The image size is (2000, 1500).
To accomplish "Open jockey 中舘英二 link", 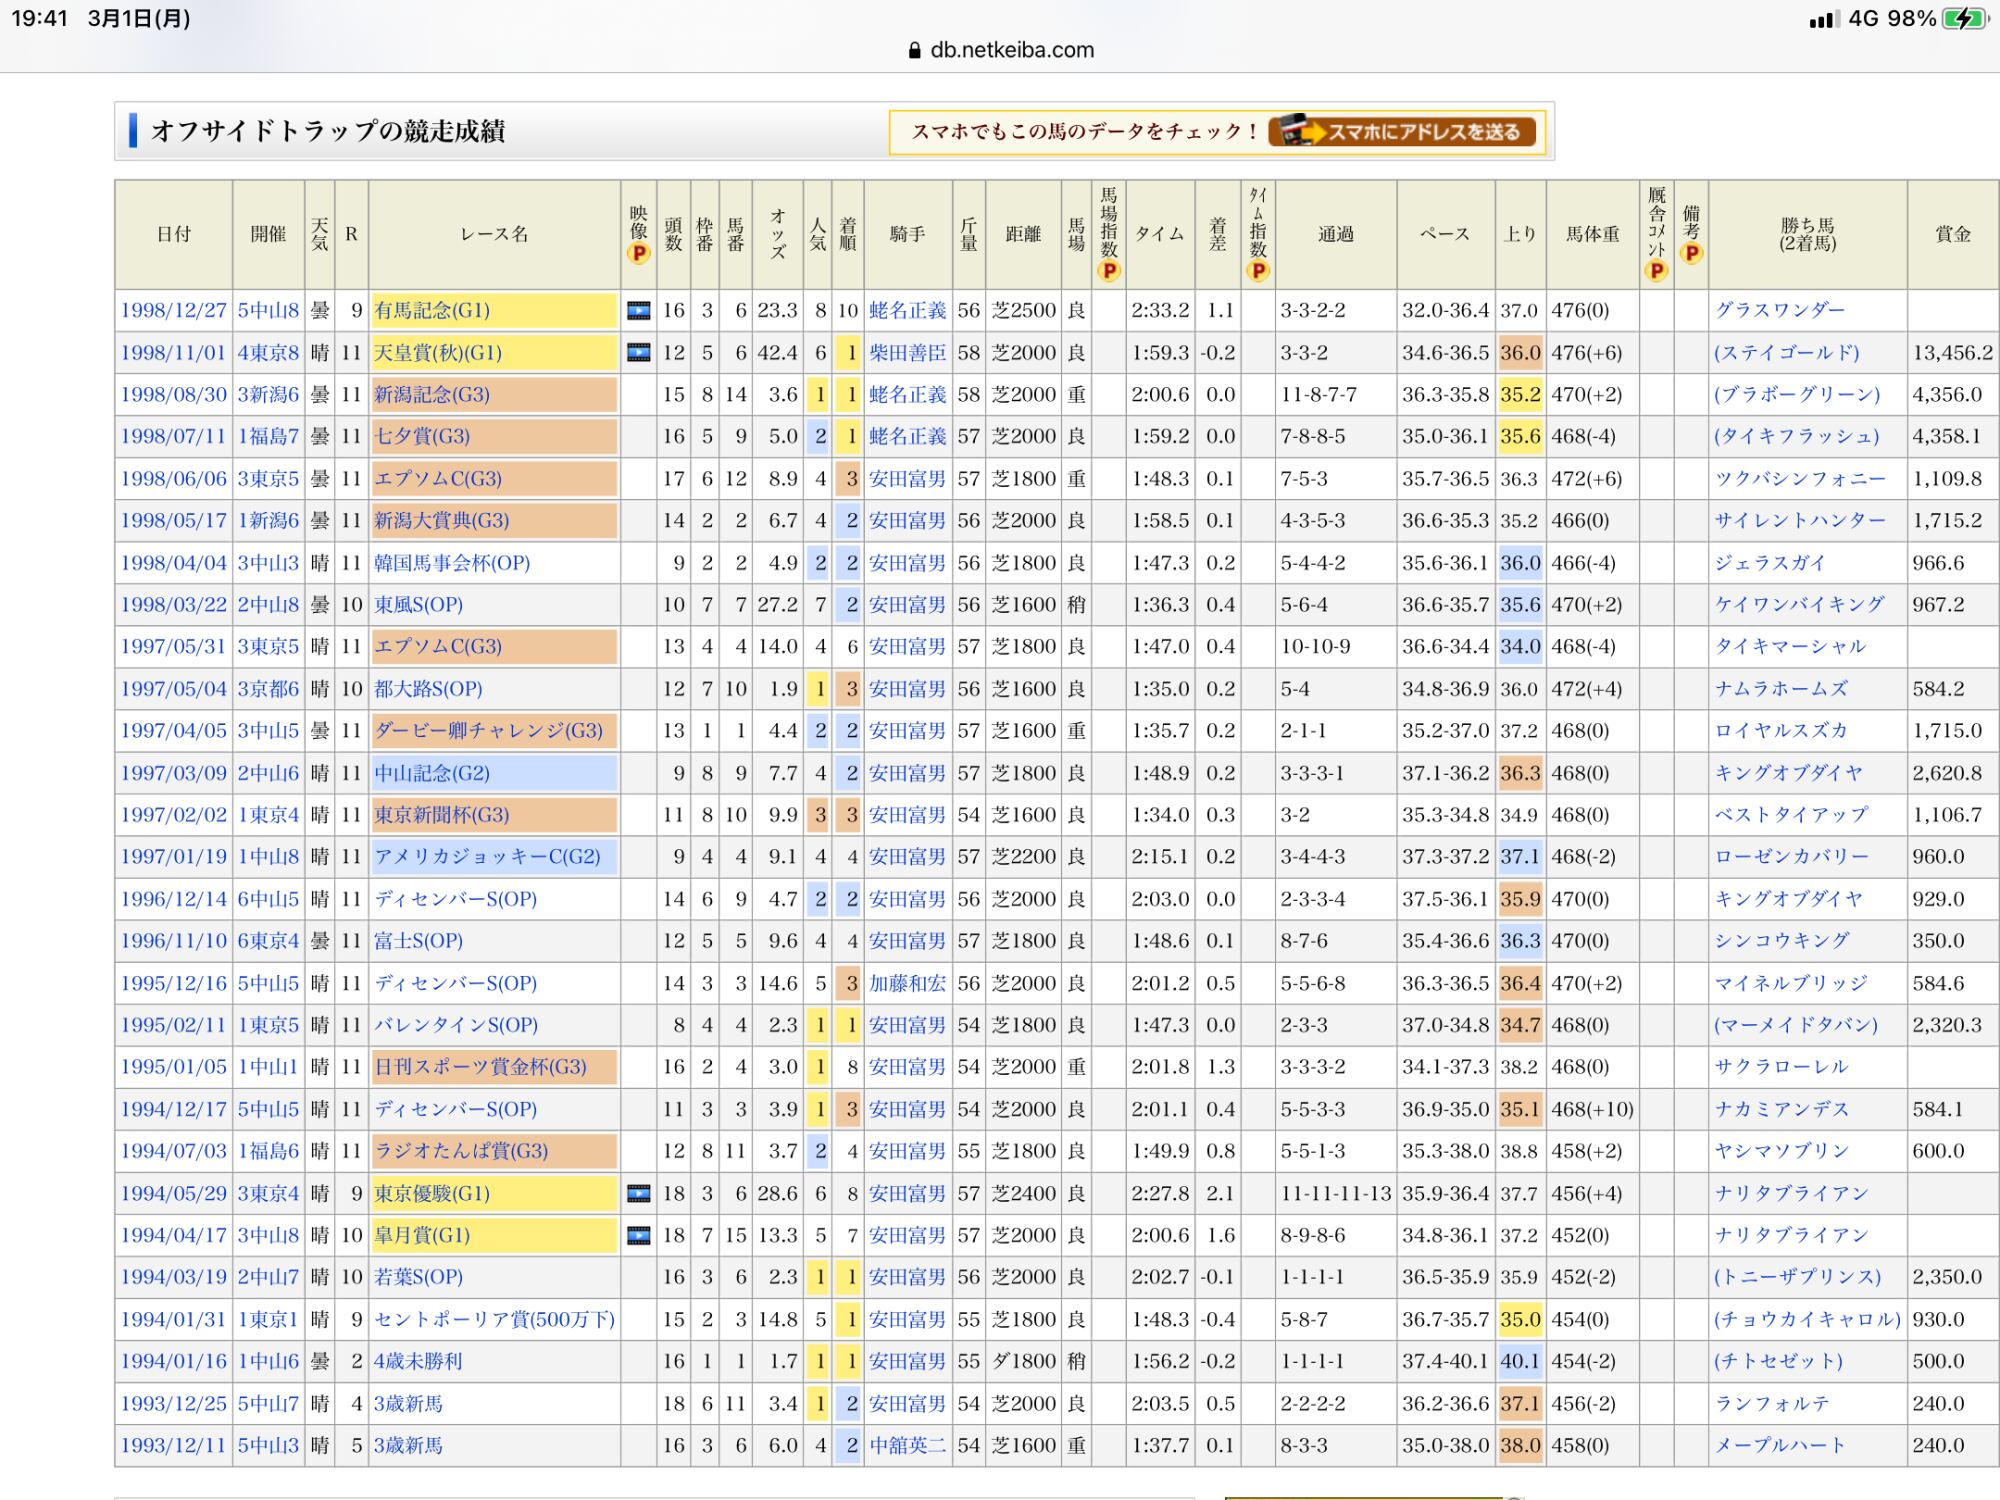I will pos(907,1445).
